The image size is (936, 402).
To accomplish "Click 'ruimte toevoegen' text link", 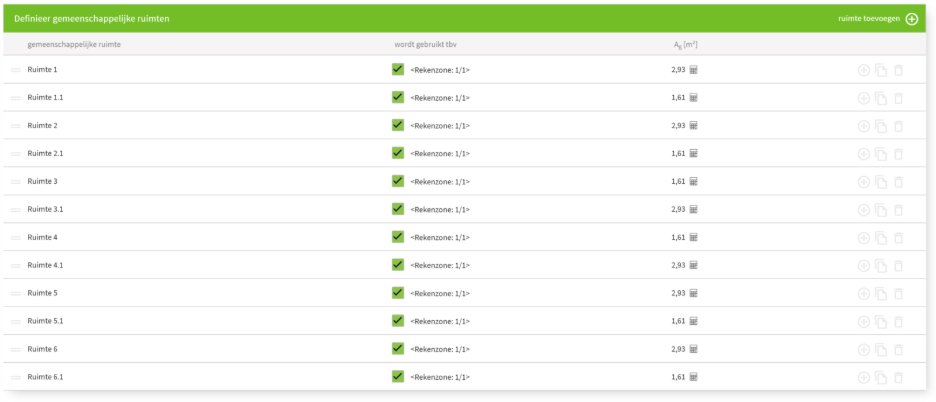I will tap(868, 19).
